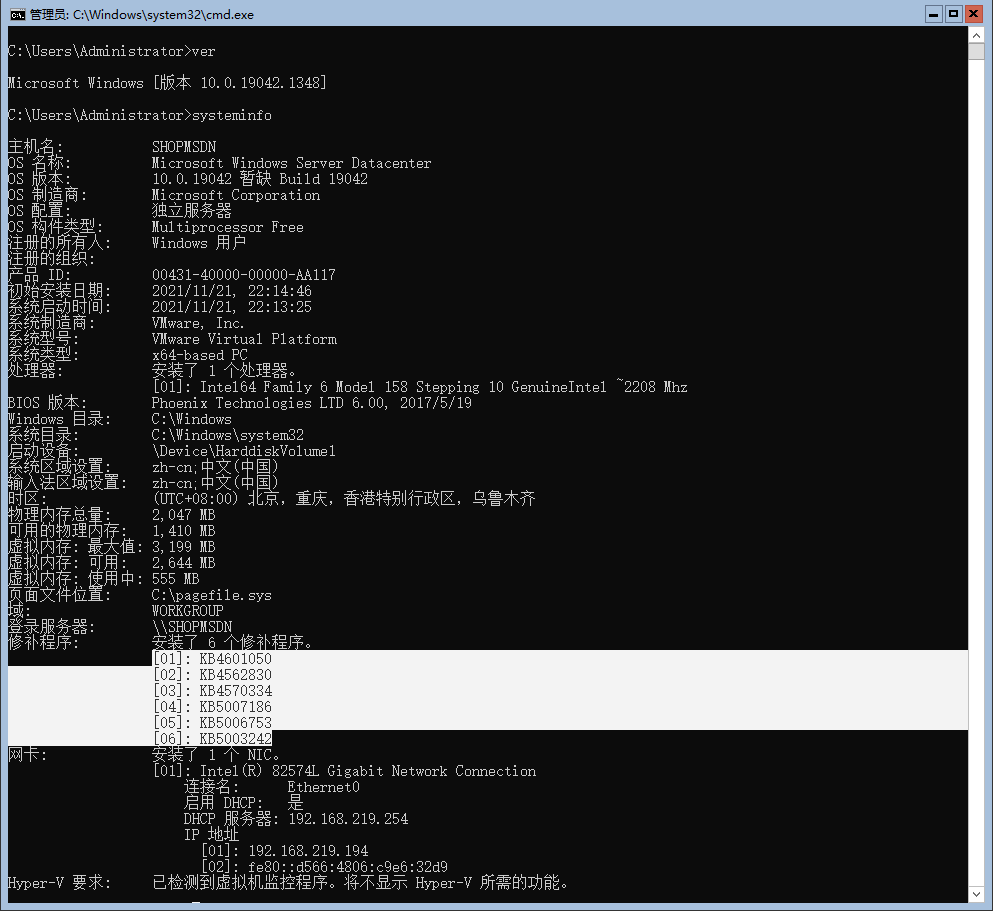The width and height of the screenshot is (993, 911).
Task: Click the 'Hyper-V 要求' label
Action: click(x=60, y=883)
